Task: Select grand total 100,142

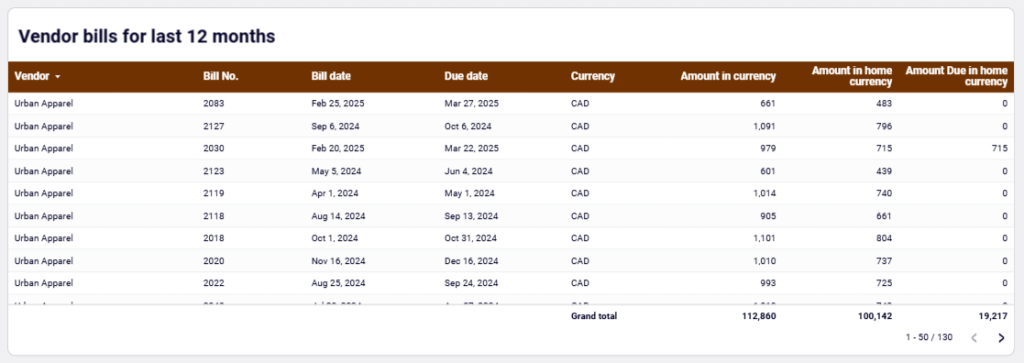Action: 875,316
